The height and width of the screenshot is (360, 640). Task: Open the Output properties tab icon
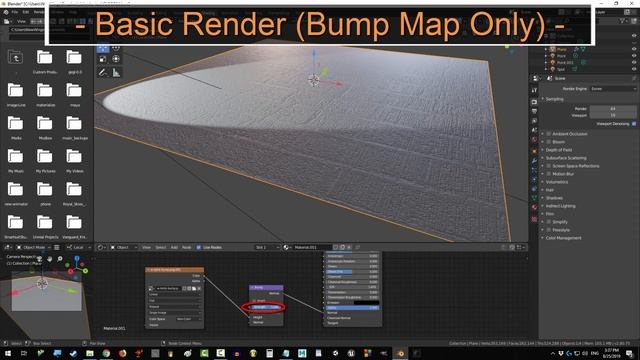coord(534,111)
